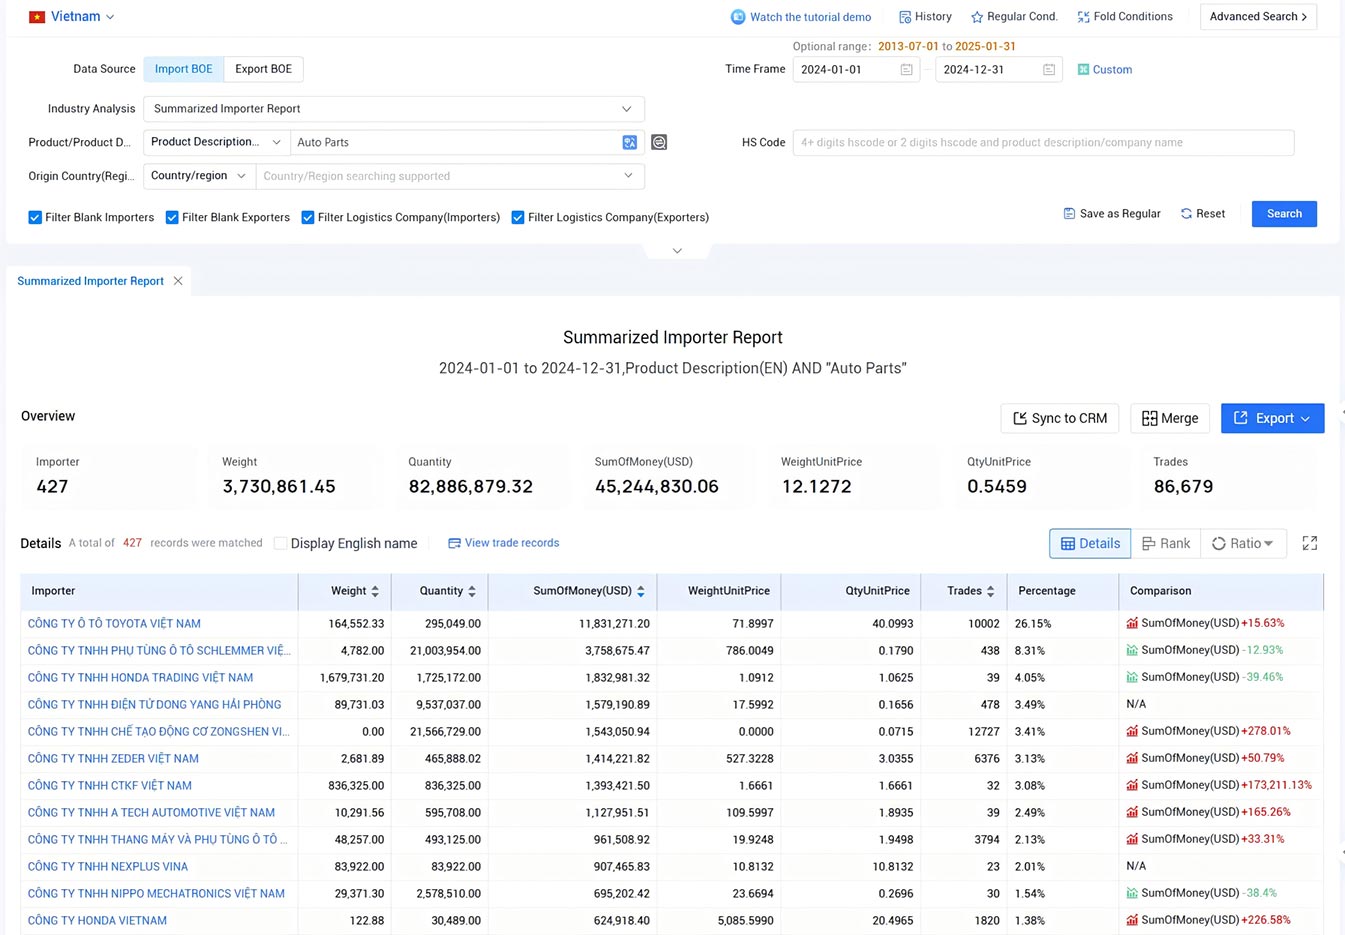Open CÔNG TY TNHH ZEDER VIỆT NAM

click(x=113, y=759)
